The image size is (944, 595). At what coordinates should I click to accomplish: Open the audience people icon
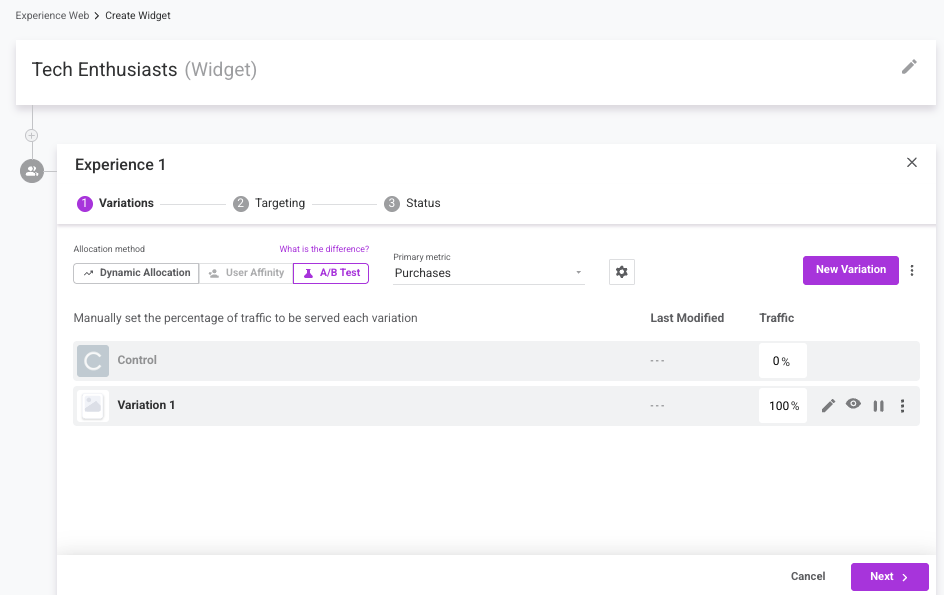tap(32, 171)
